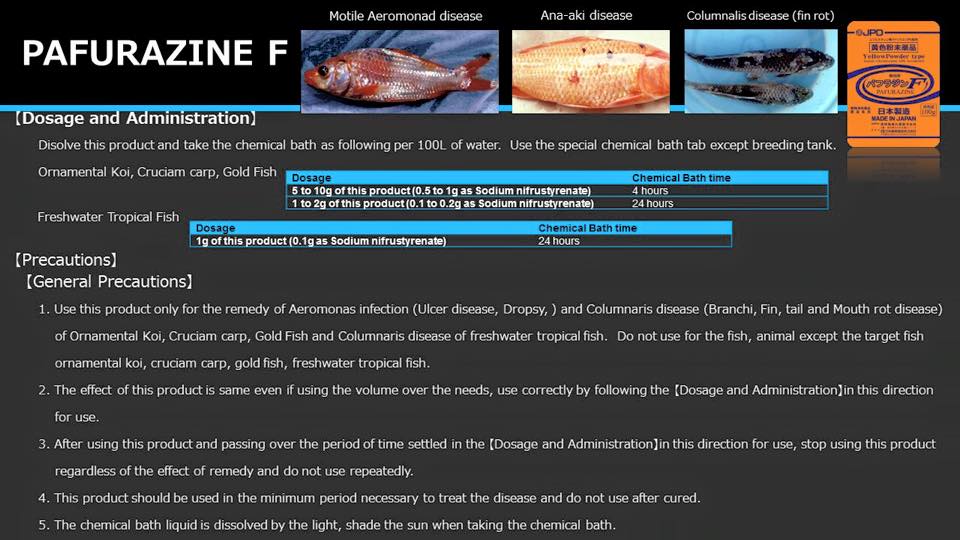This screenshot has height=540, width=960.
Task: Click the PAFURAZINE F title
Action: coord(155,53)
